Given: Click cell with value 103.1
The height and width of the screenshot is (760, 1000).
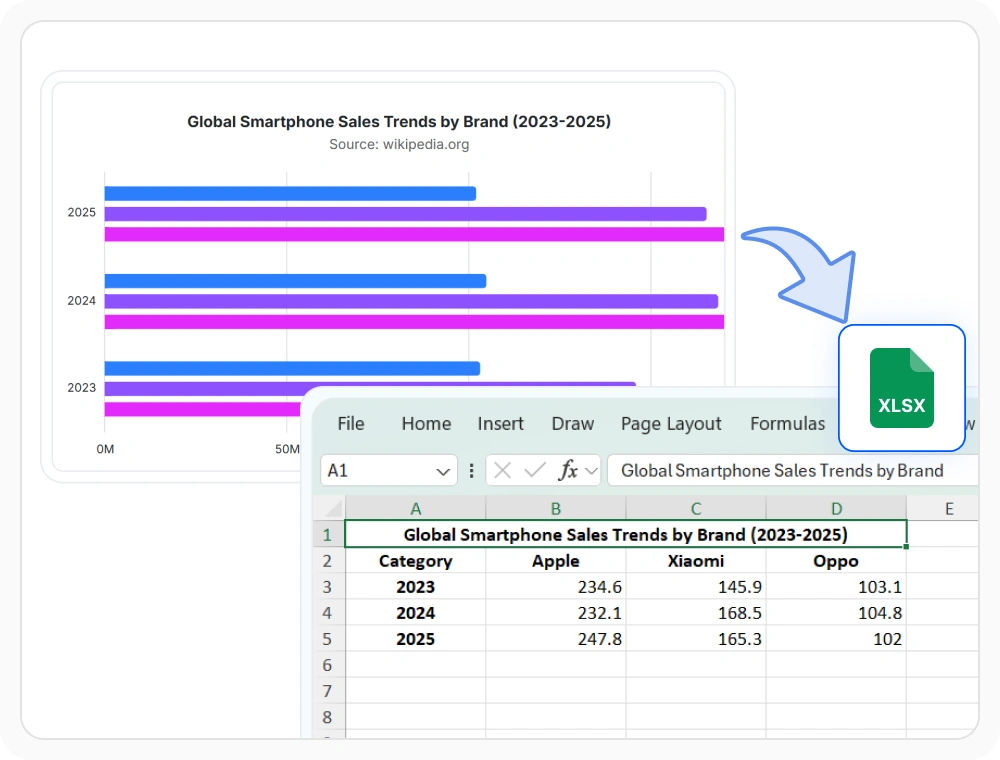Looking at the screenshot, I should pos(836,587).
